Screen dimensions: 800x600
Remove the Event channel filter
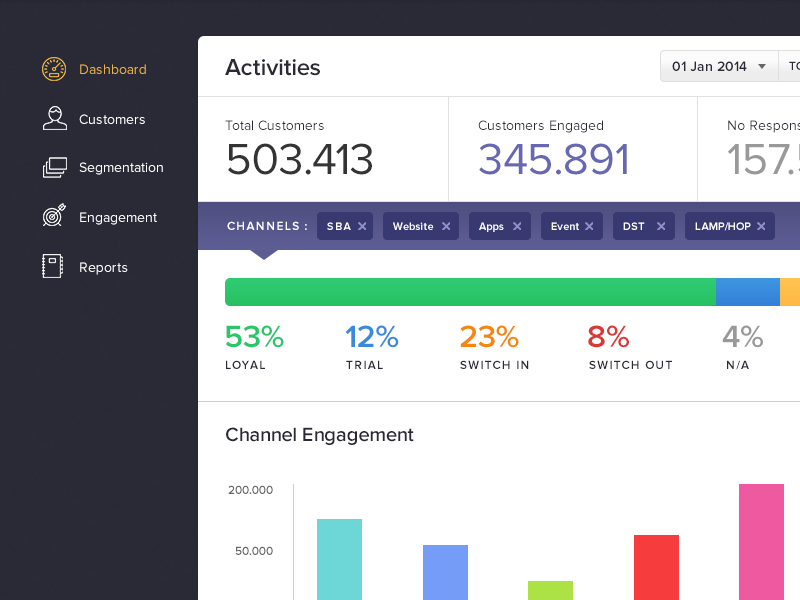pos(589,226)
